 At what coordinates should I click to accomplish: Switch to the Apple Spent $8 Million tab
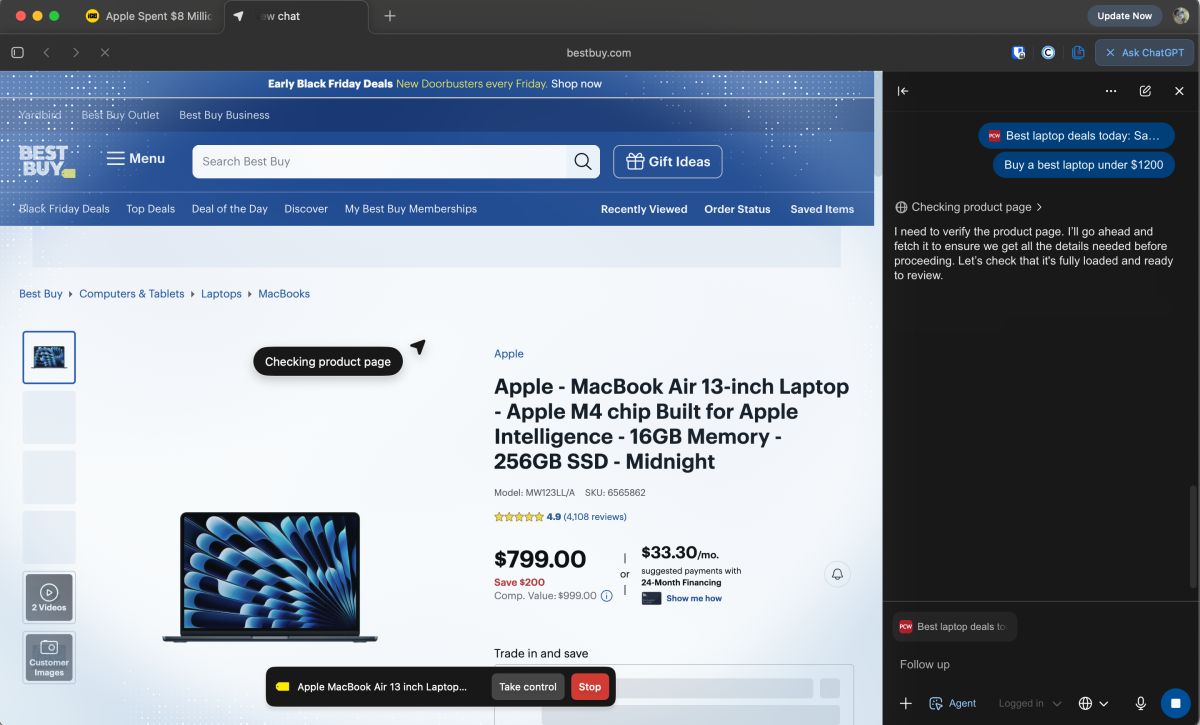point(149,16)
